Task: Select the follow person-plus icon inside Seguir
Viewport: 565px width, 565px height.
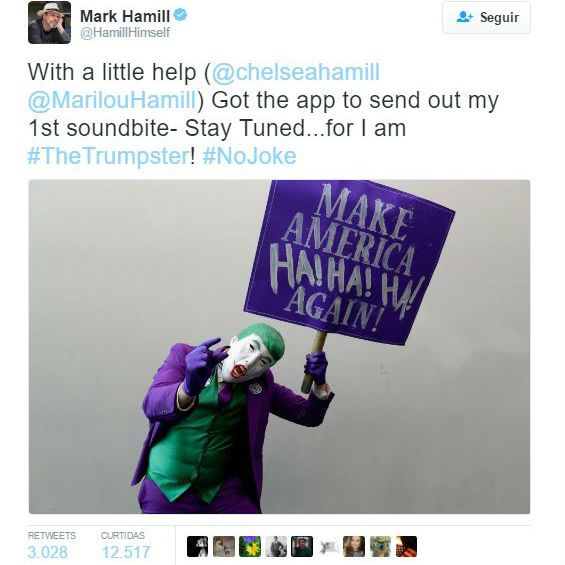Action: pos(464,17)
